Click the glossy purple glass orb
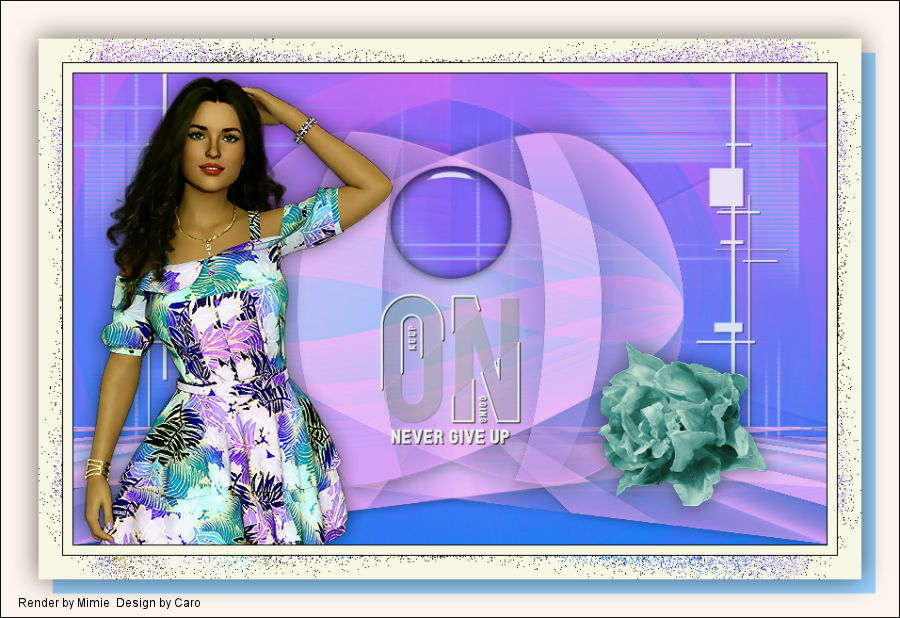This screenshot has width=900, height=618. [x=450, y=221]
